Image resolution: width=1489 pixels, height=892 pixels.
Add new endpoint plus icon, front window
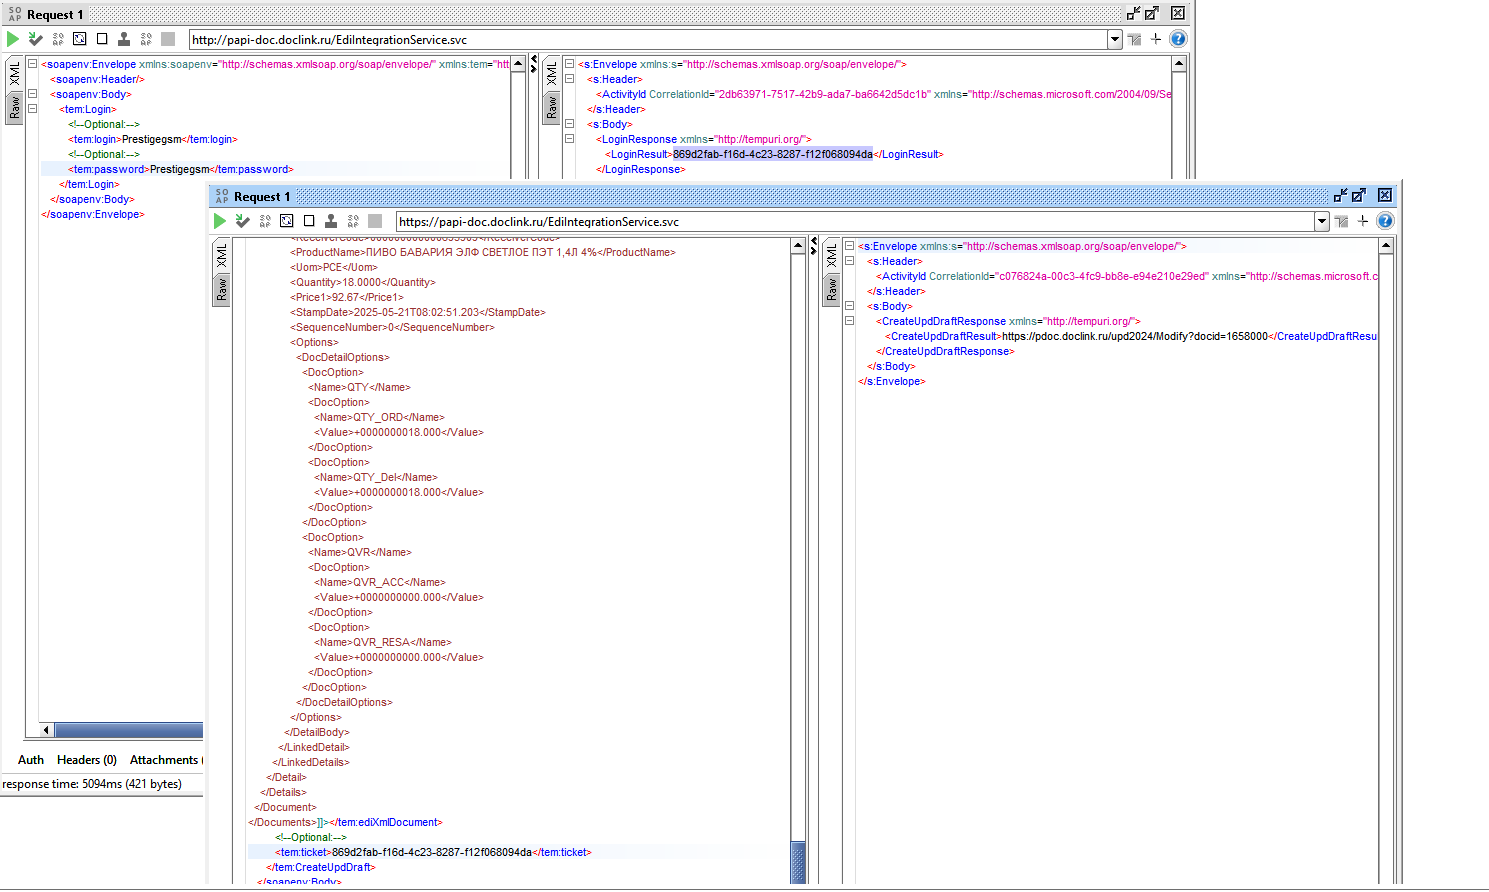(1363, 221)
